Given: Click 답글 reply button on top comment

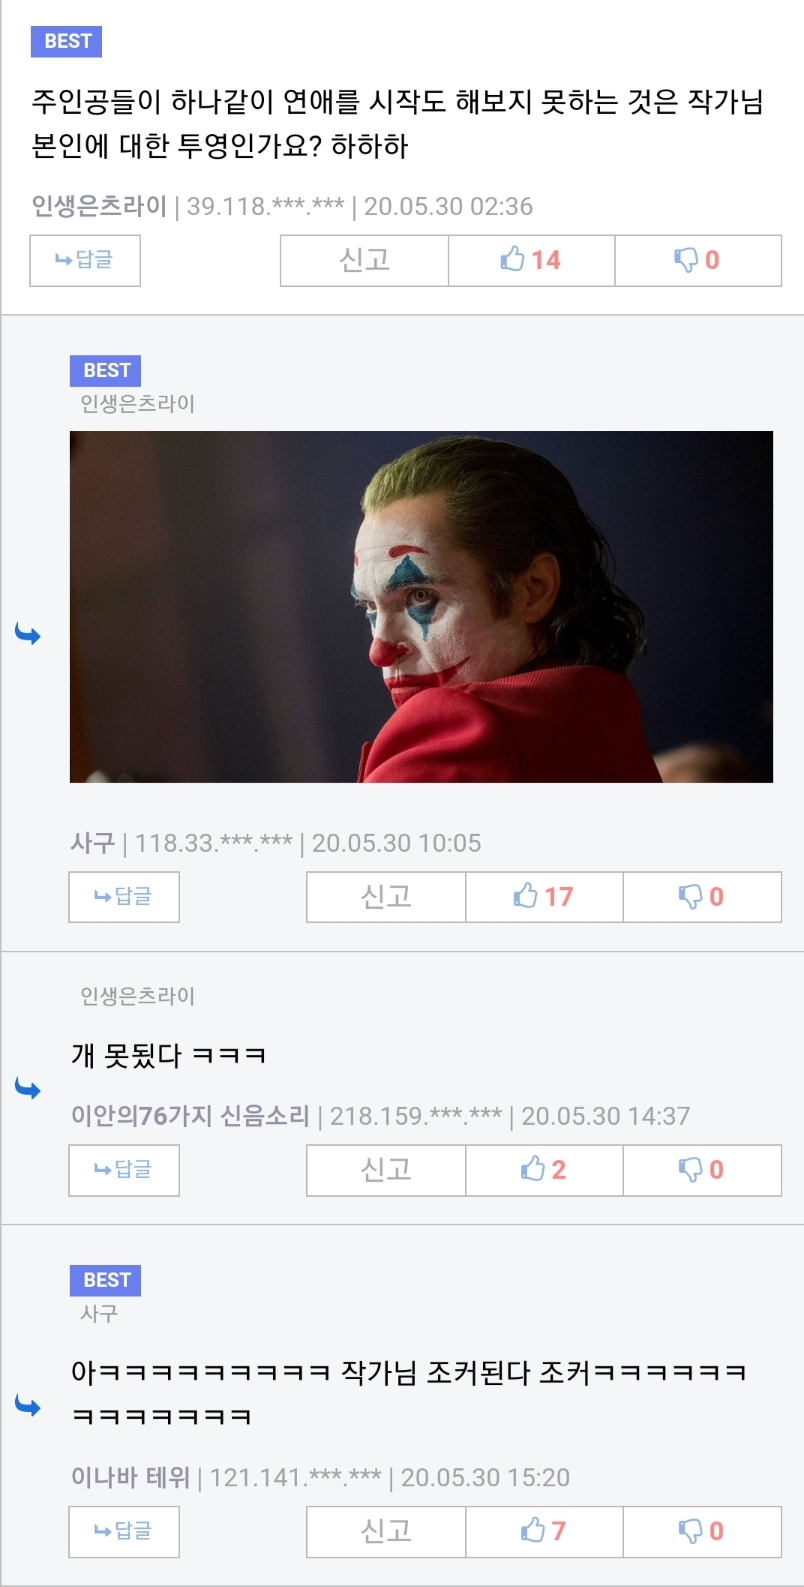Looking at the screenshot, I should click(x=85, y=260).
